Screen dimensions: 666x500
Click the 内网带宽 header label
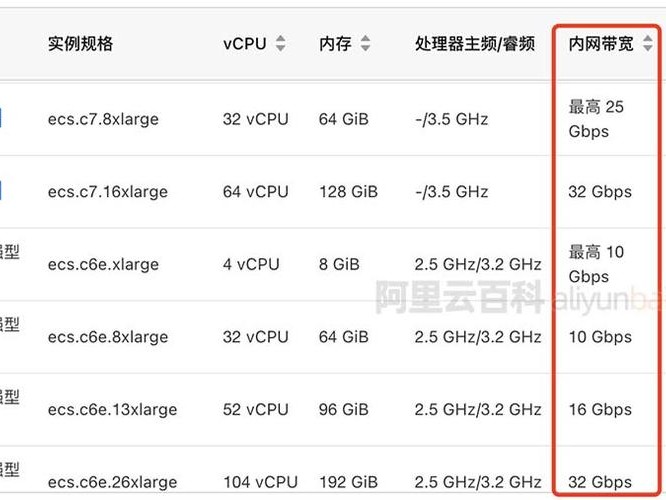[x=601, y=44]
